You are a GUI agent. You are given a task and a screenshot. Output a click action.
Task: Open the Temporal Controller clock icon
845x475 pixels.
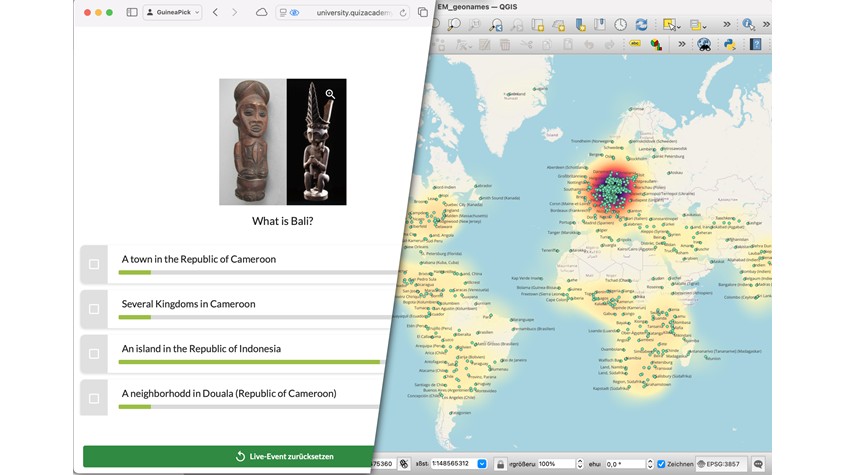coord(620,24)
